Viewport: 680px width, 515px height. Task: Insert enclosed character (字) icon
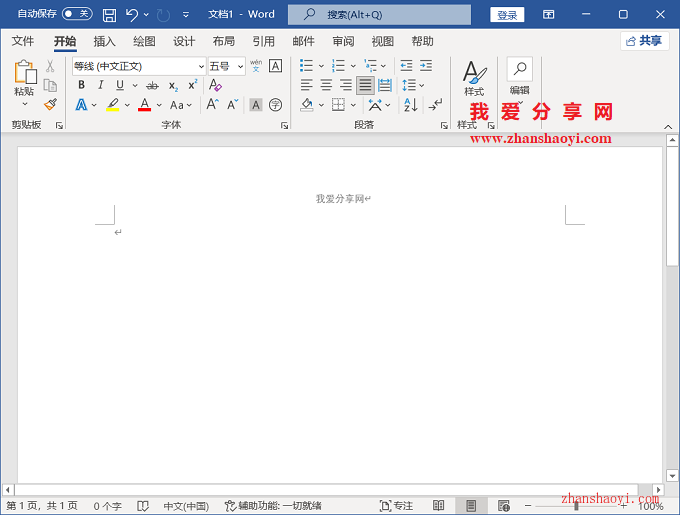pos(275,105)
